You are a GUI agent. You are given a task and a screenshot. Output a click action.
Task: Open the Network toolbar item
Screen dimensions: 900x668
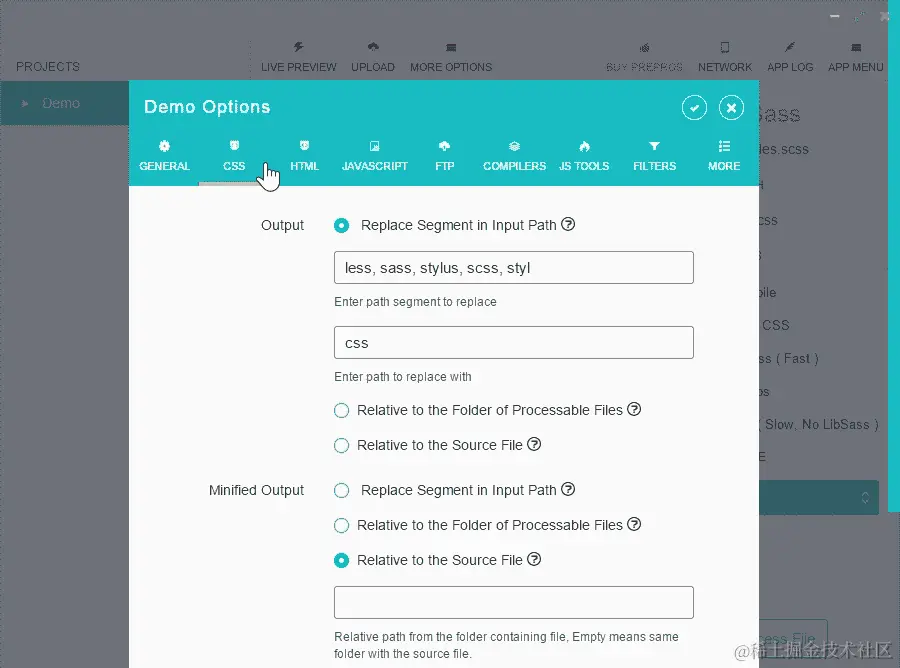point(725,57)
